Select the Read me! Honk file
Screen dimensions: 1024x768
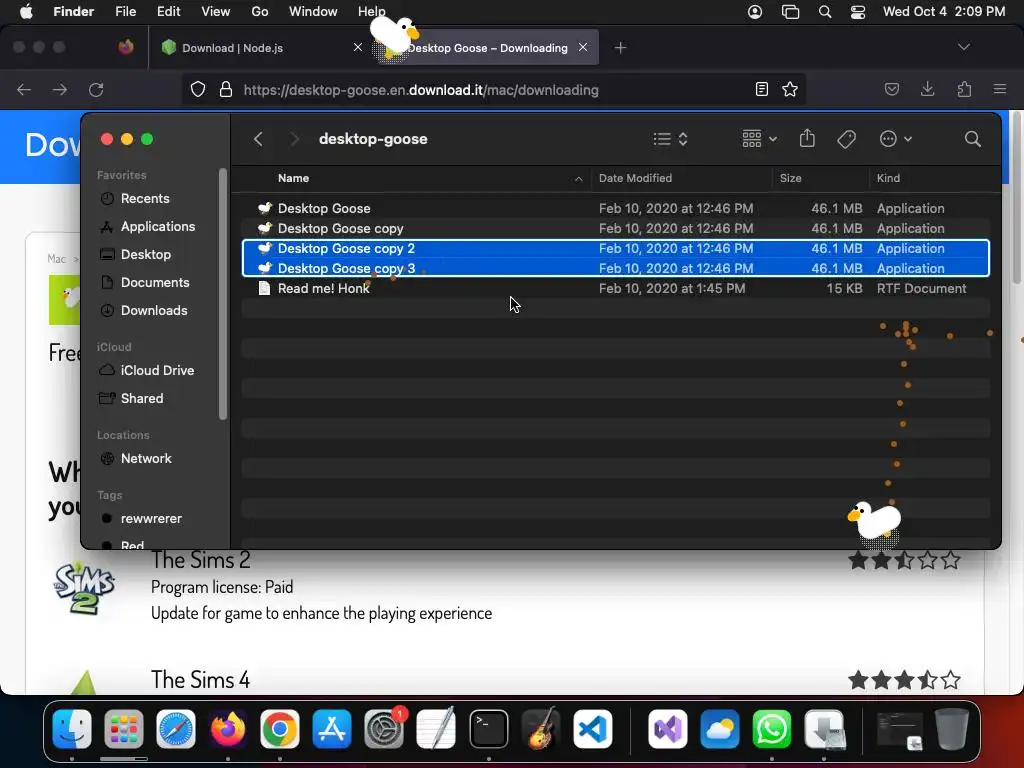click(x=616, y=289)
